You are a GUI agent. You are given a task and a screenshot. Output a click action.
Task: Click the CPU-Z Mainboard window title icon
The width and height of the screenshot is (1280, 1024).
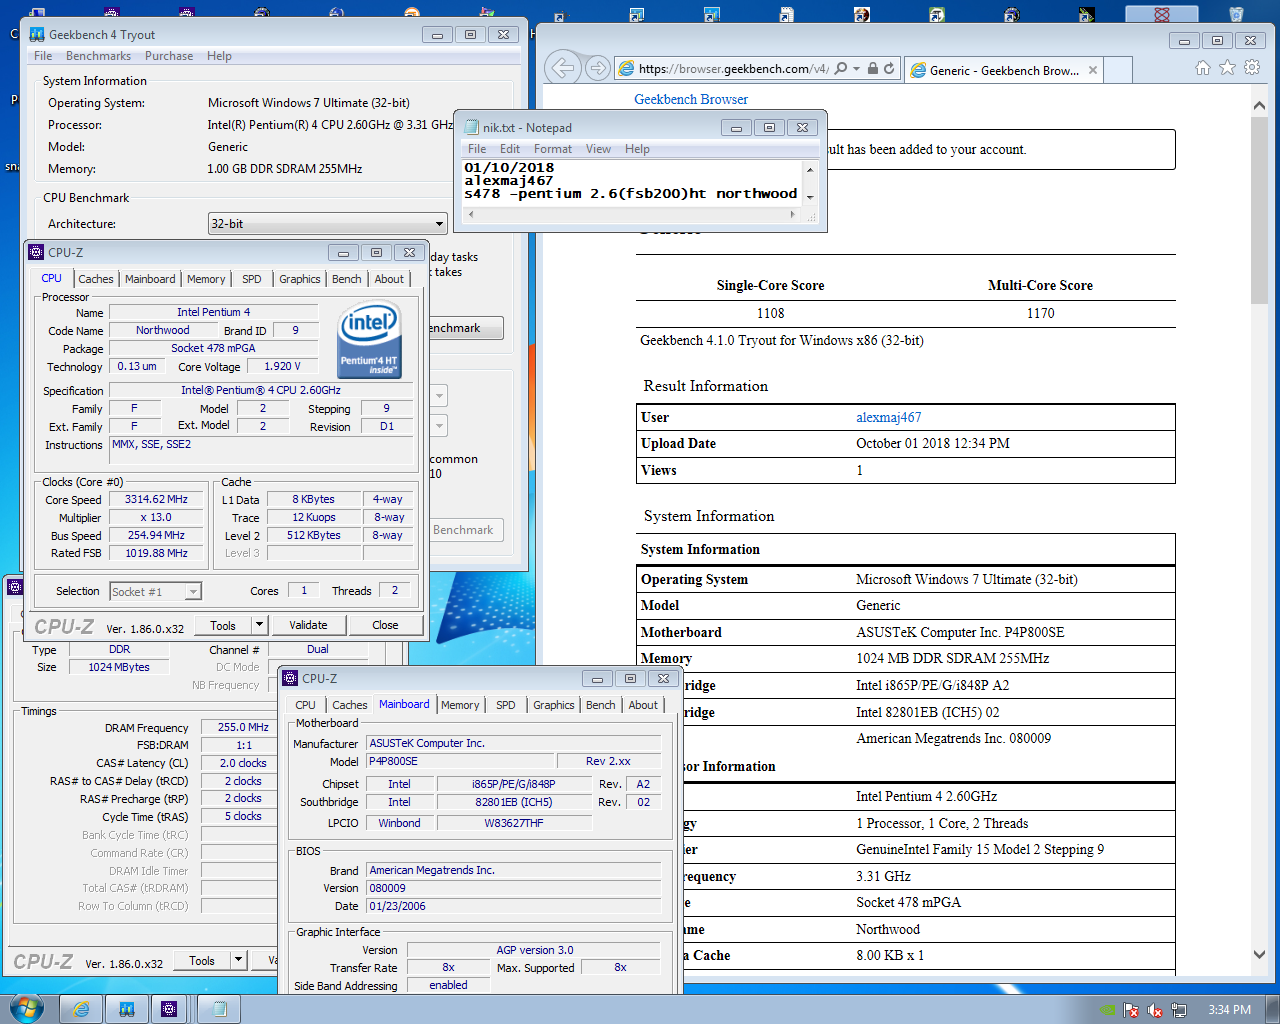pos(291,678)
